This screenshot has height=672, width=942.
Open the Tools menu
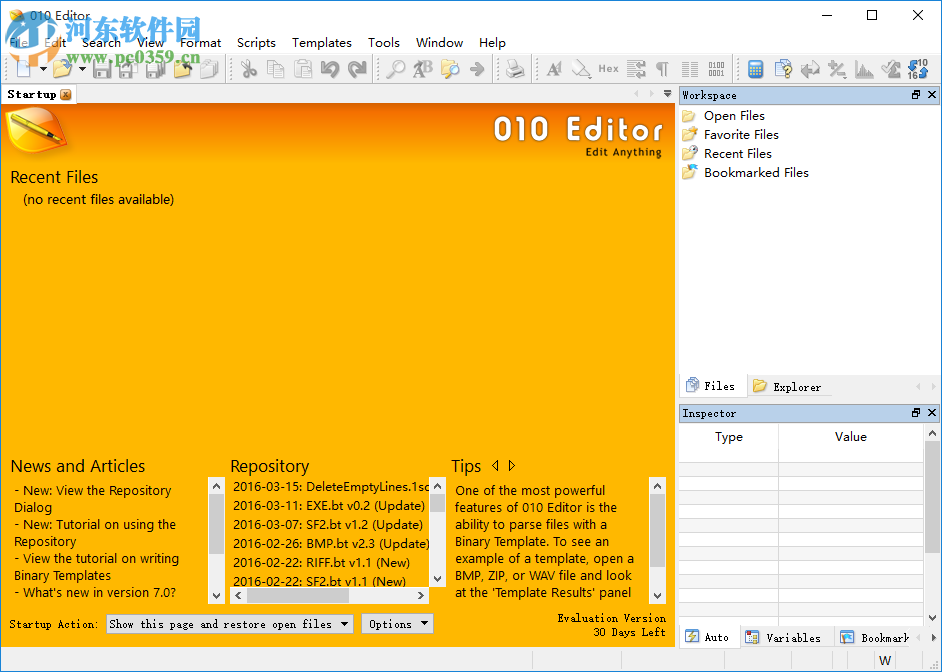tap(384, 43)
